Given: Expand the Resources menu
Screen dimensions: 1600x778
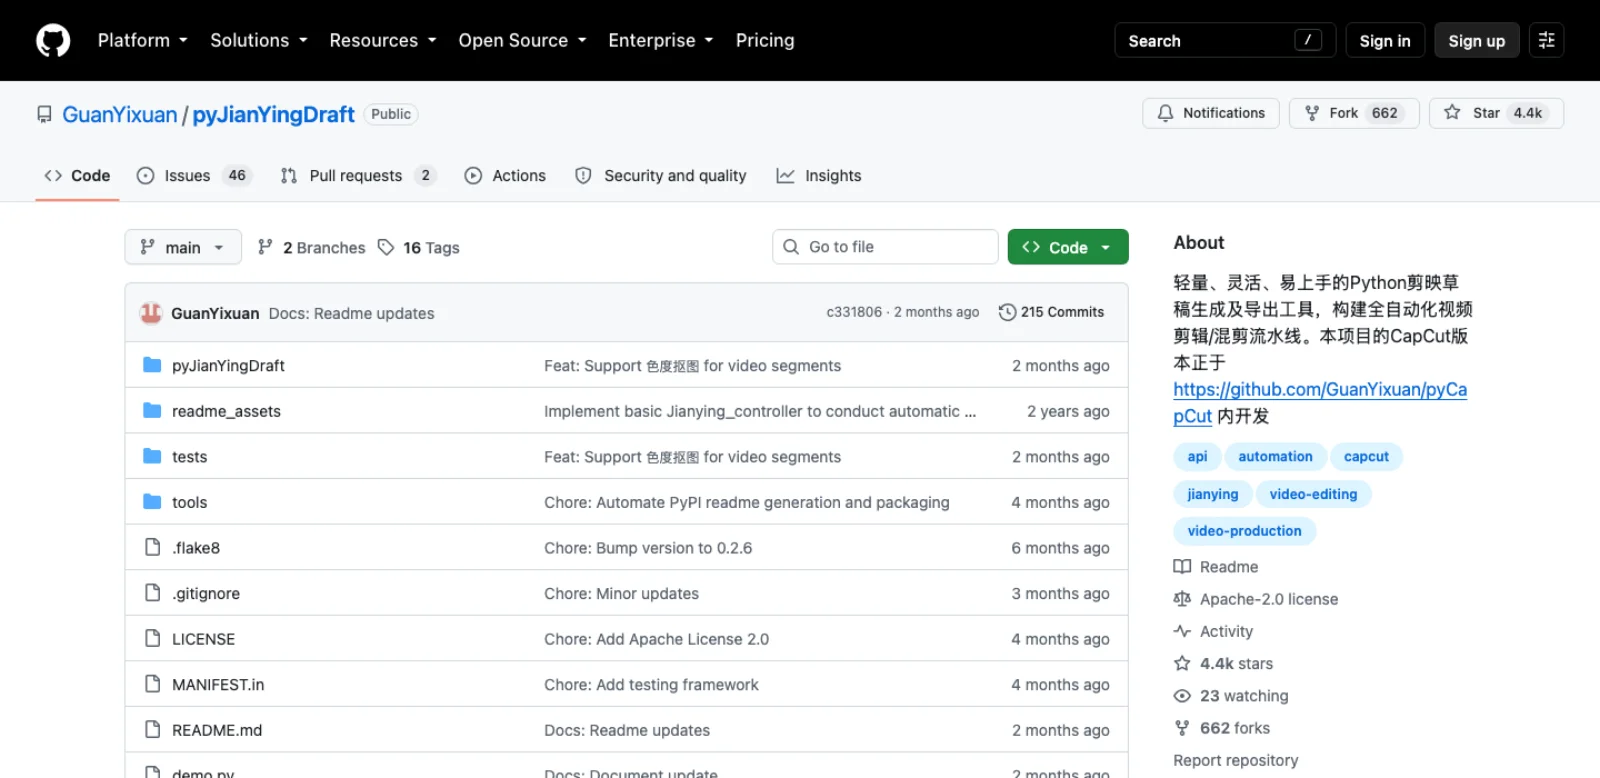Looking at the screenshot, I should (383, 41).
